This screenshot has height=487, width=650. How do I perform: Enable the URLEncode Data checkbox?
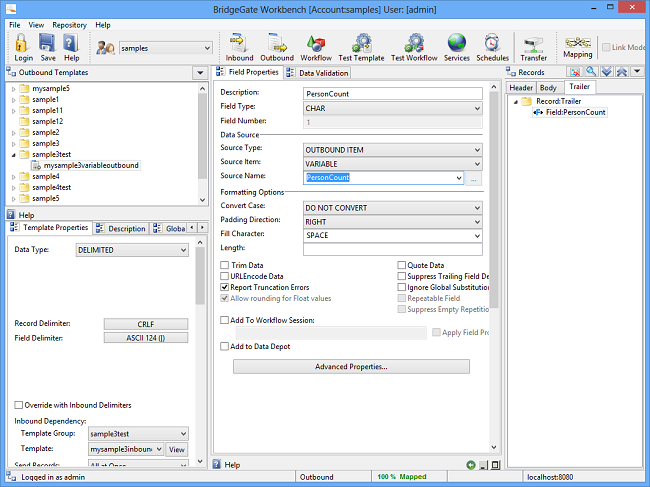coord(225,276)
